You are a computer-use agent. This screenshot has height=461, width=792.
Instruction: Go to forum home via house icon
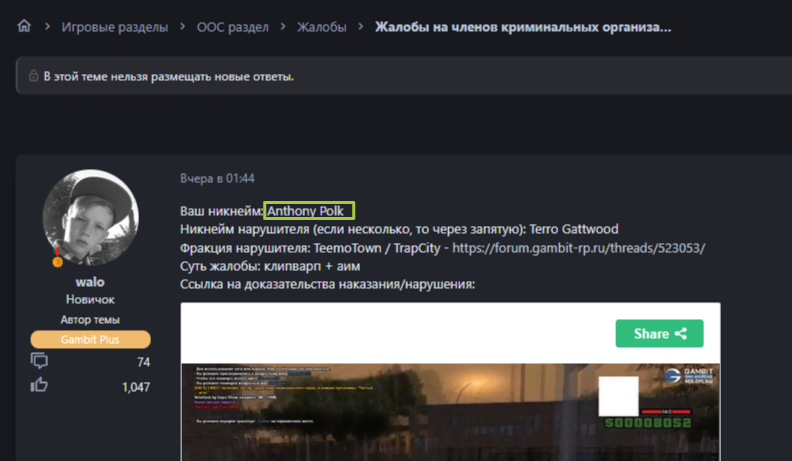pyautogui.click(x=24, y=26)
